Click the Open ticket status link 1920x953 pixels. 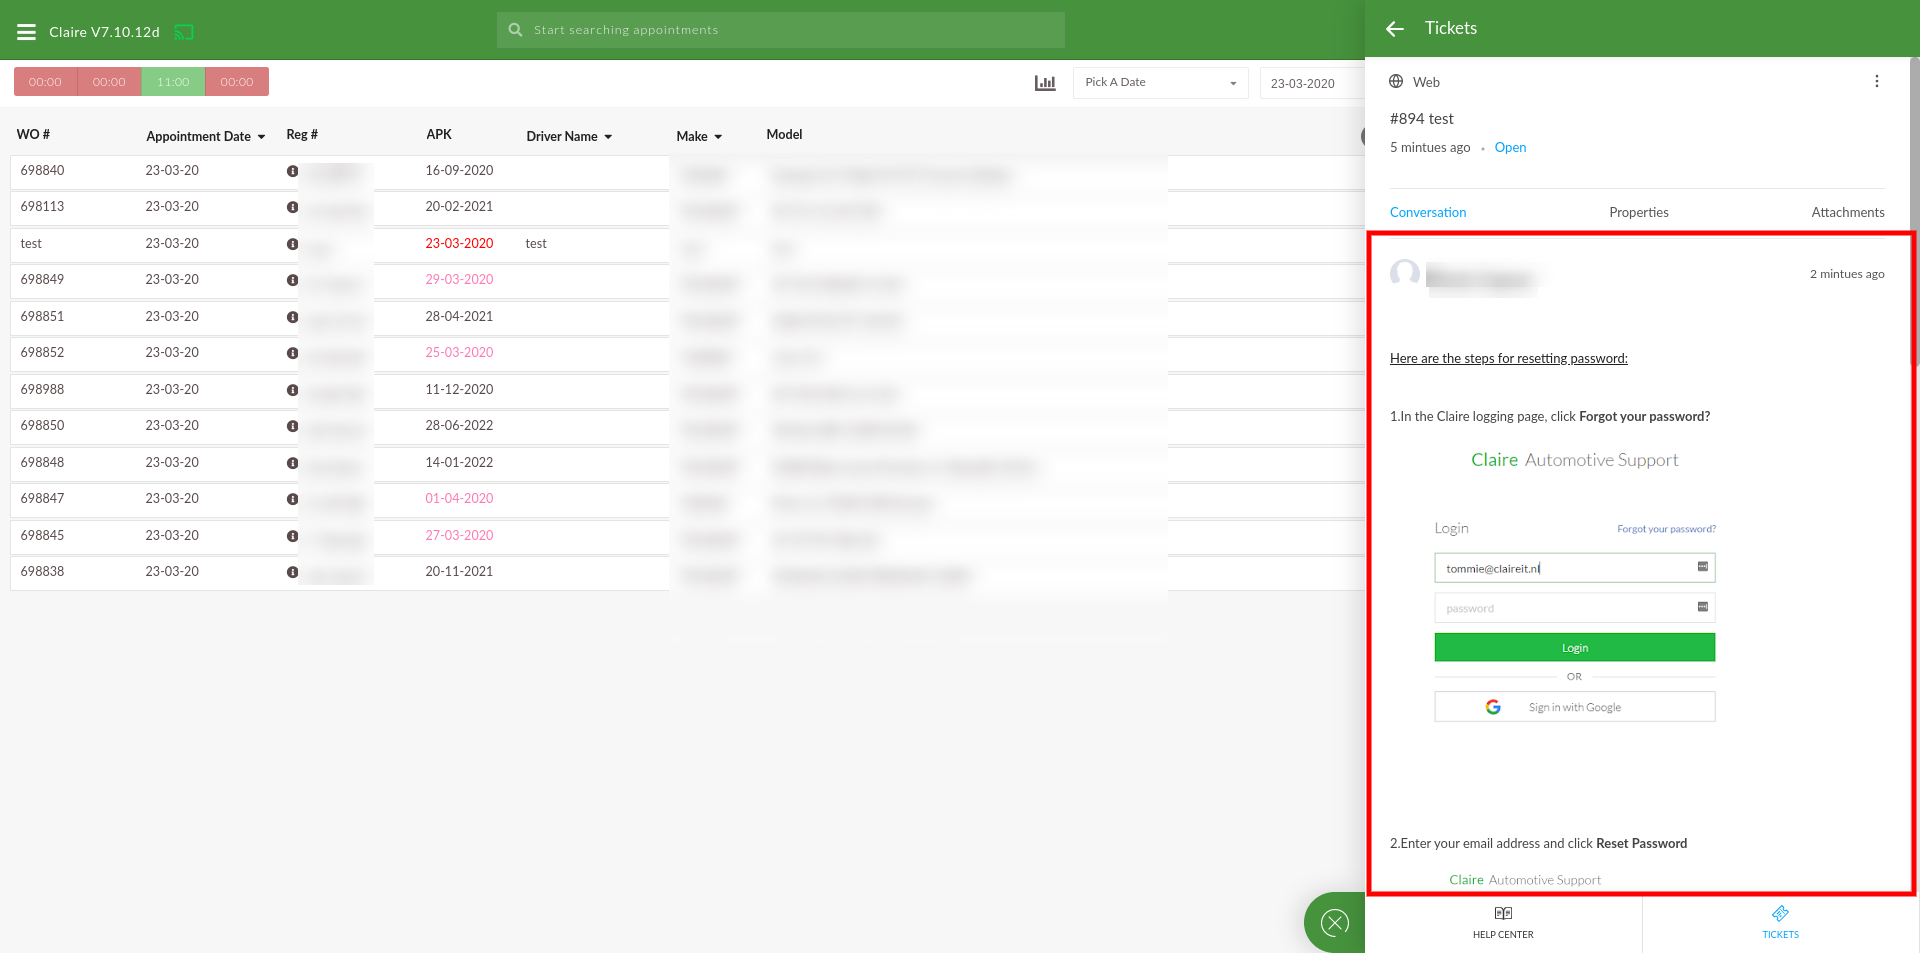pos(1510,147)
